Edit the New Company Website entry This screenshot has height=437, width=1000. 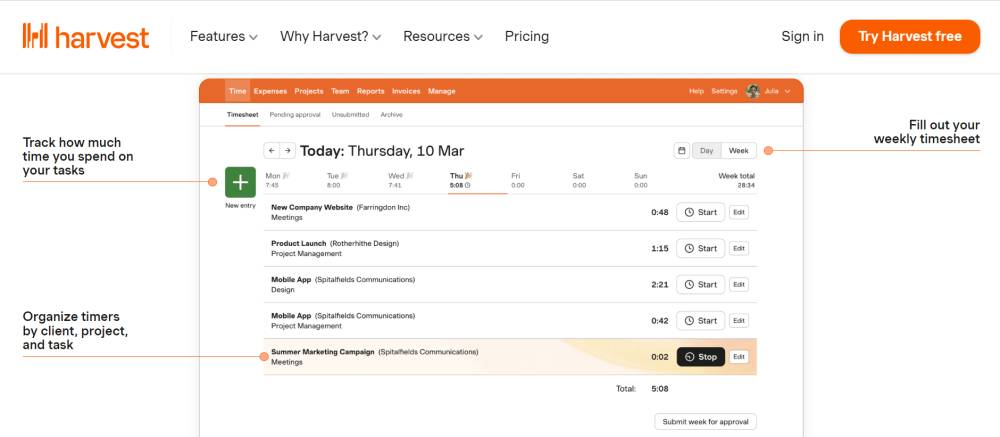pyautogui.click(x=739, y=212)
